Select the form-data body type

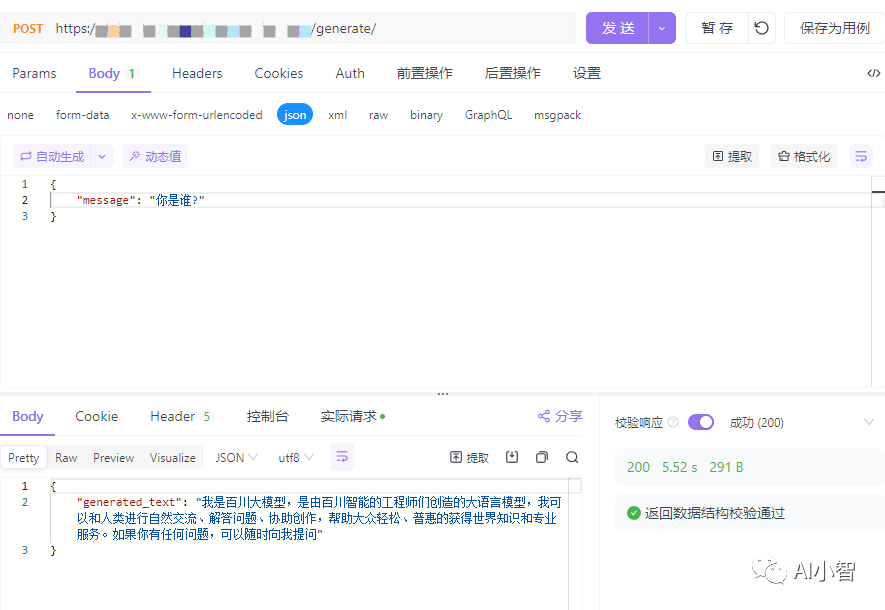point(82,115)
